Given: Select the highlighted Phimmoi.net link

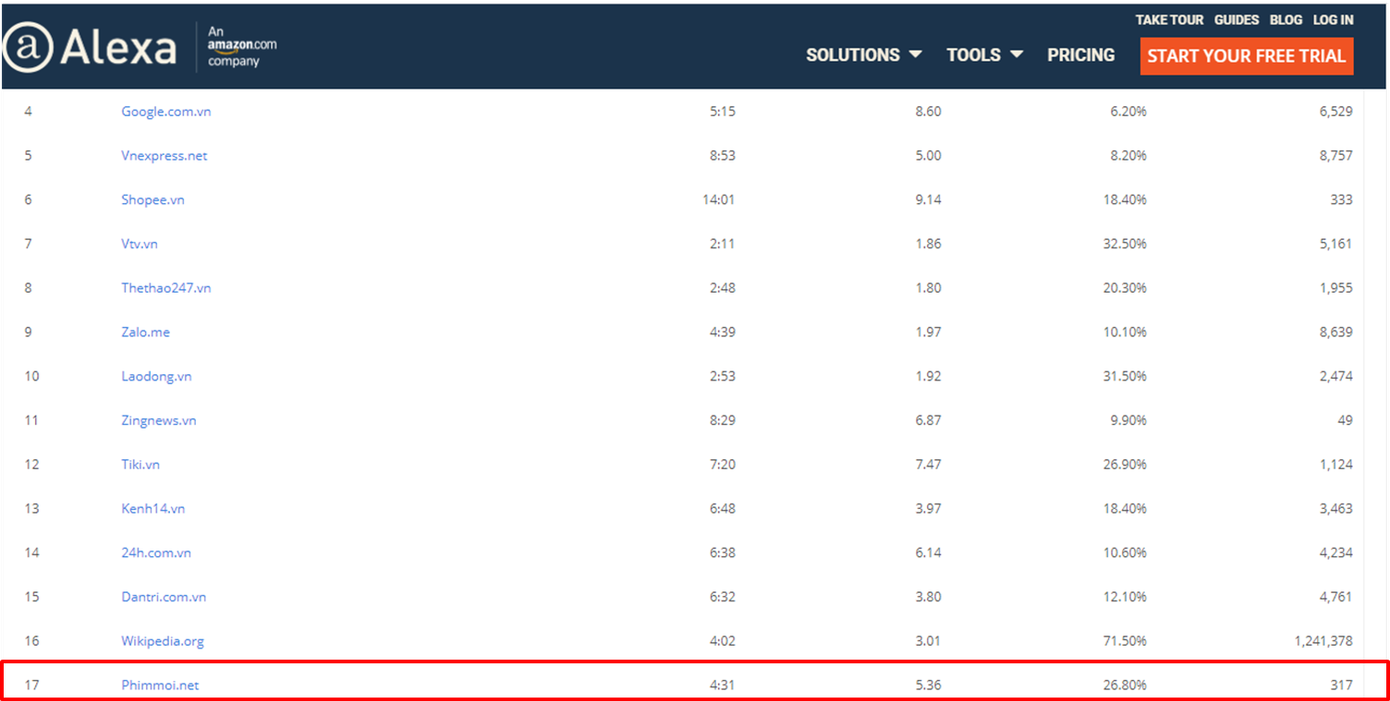Looking at the screenshot, I should pyautogui.click(x=160, y=685).
